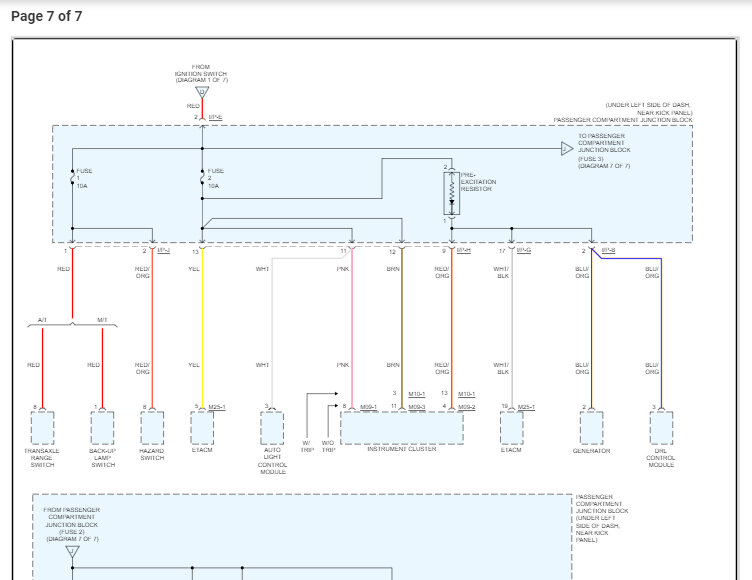The height and width of the screenshot is (580, 752).
Task: Click the "Page 7 of 7" heading
Action: click(x=47, y=16)
